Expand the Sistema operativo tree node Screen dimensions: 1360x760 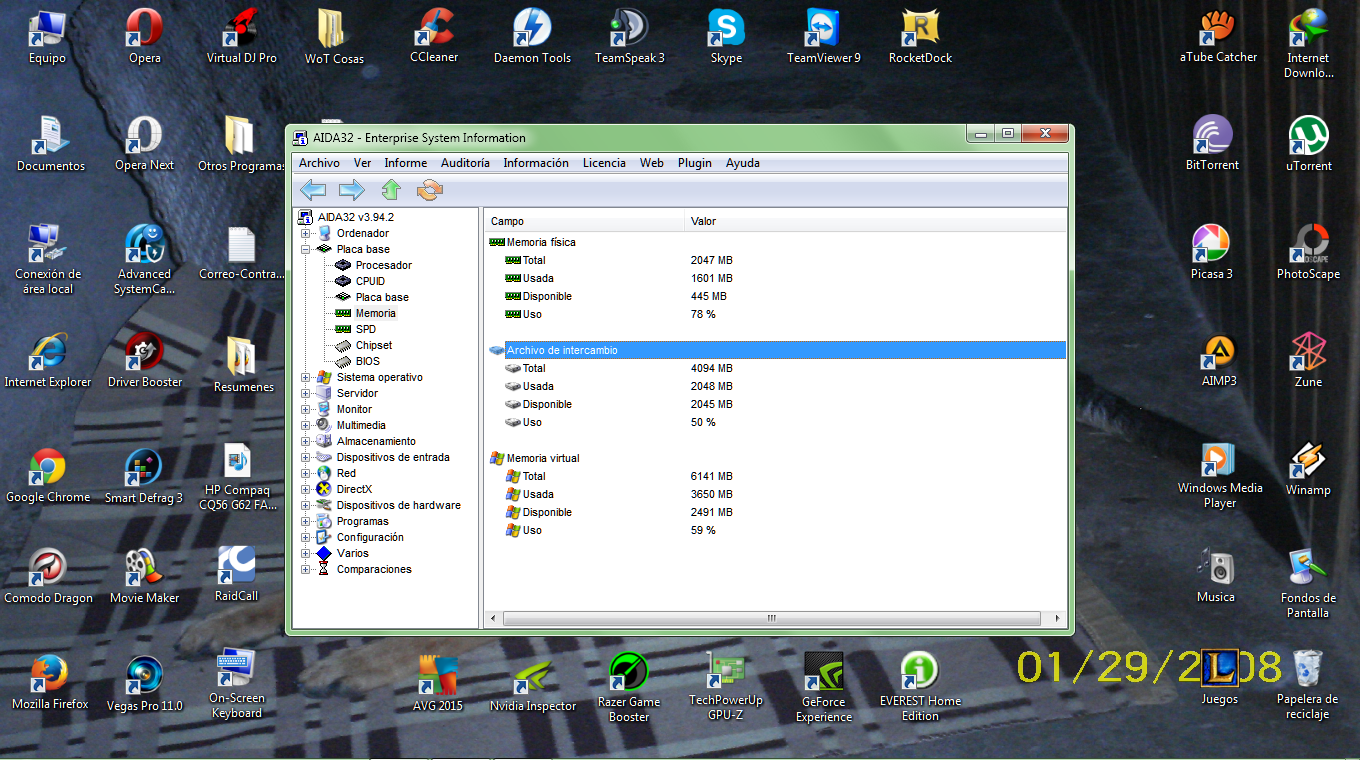click(x=306, y=377)
